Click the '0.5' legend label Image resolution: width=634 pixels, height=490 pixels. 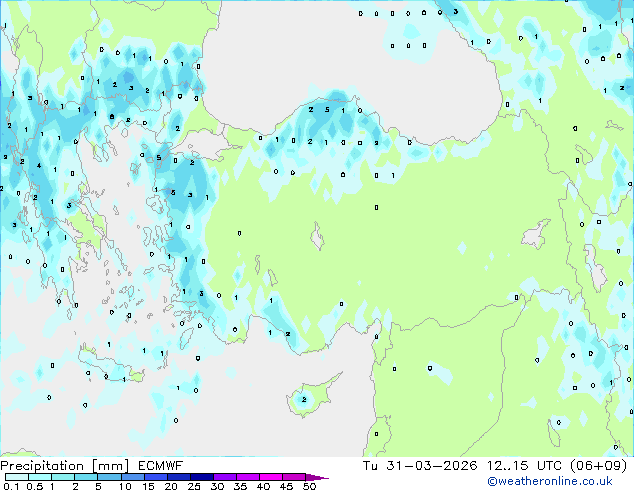(34, 486)
